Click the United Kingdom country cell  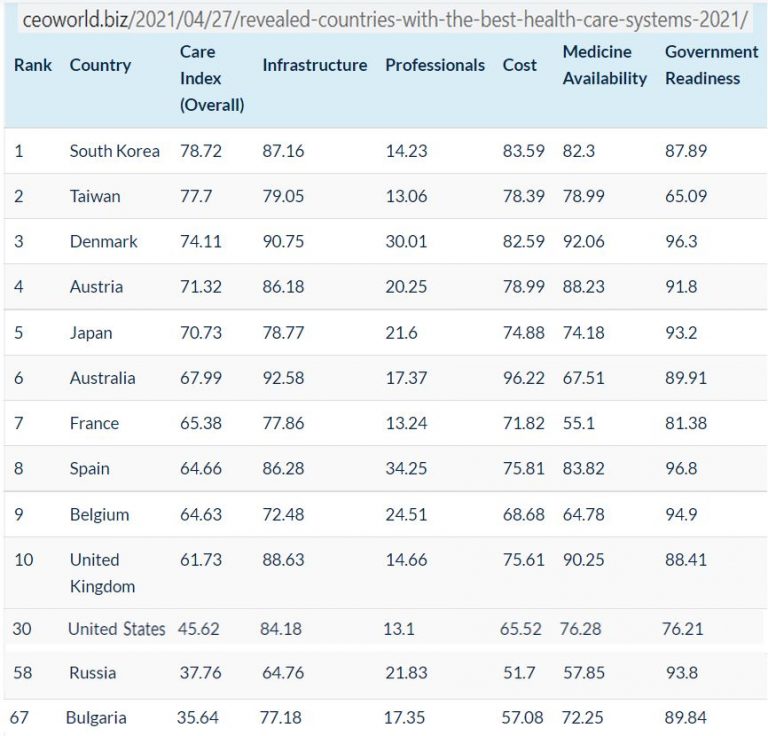pos(101,572)
